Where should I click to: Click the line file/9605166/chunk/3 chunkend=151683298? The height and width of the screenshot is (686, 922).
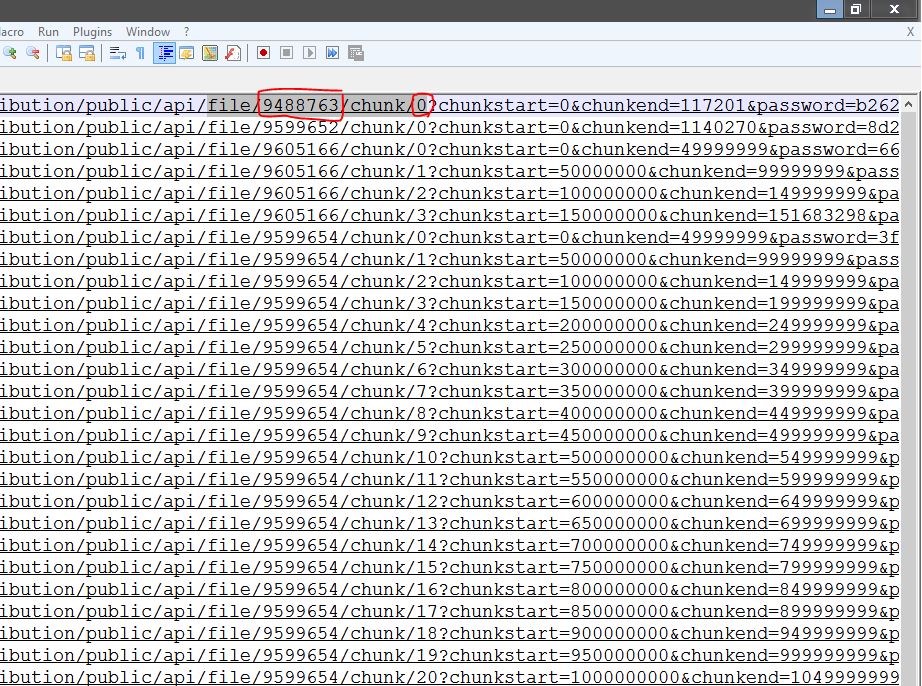point(450,216)
